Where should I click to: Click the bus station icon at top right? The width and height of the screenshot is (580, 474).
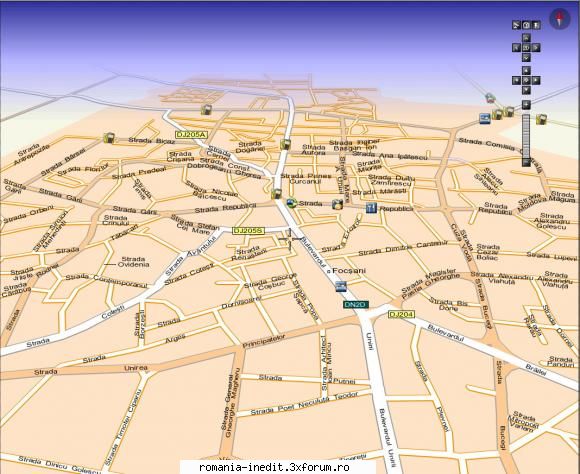coord(490,98)
